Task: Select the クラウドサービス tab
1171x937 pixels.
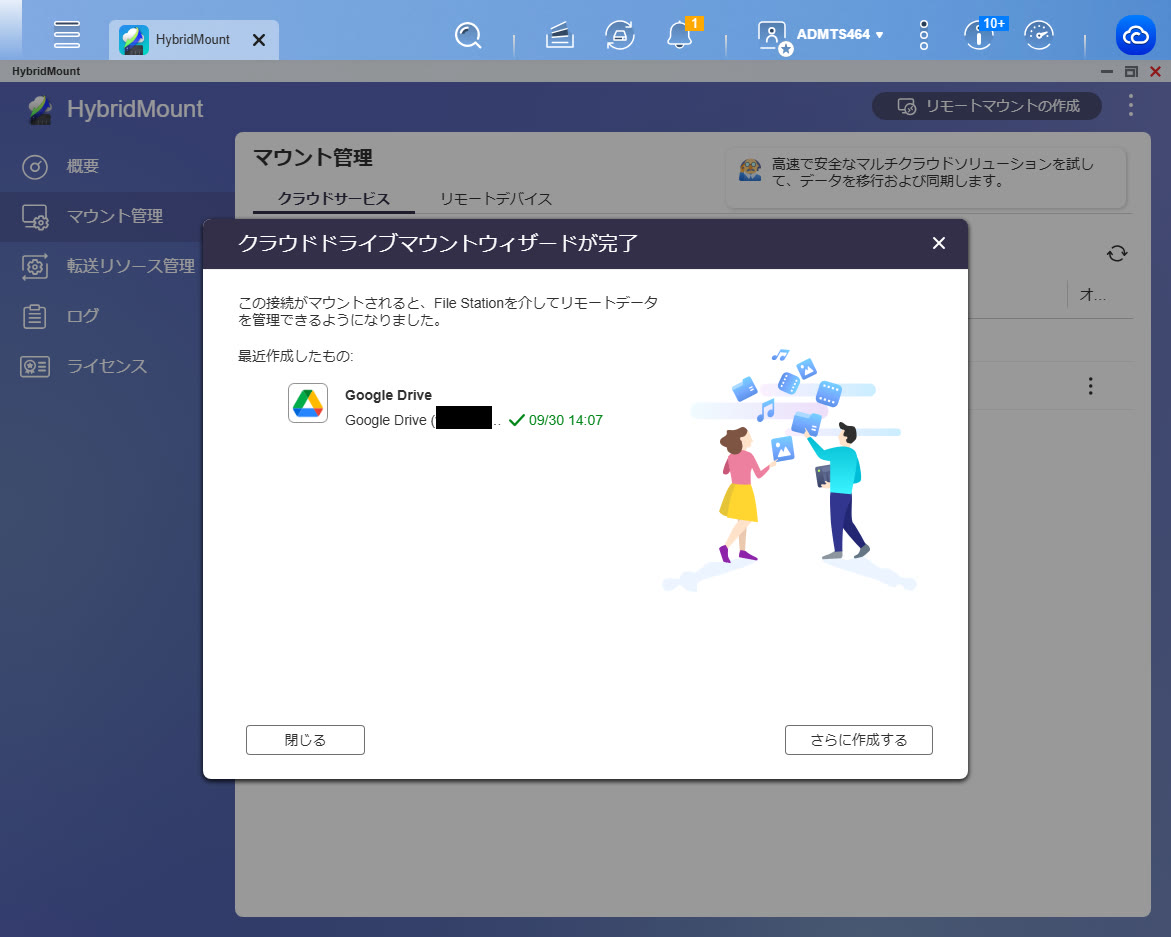Action: [334, 199]
